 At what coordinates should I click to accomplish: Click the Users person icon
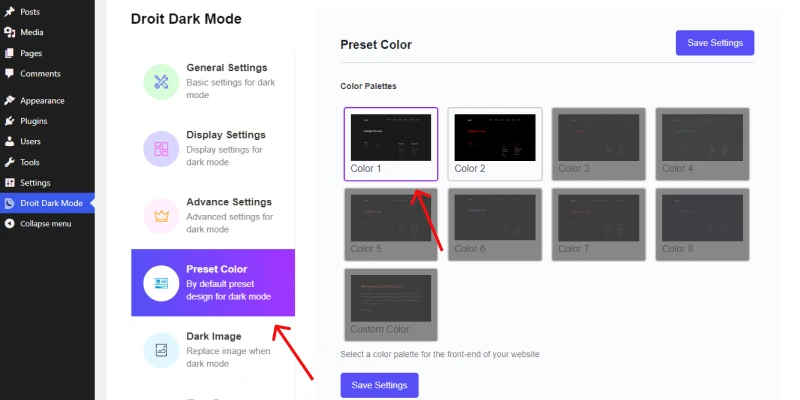click(x=9, y=141)
